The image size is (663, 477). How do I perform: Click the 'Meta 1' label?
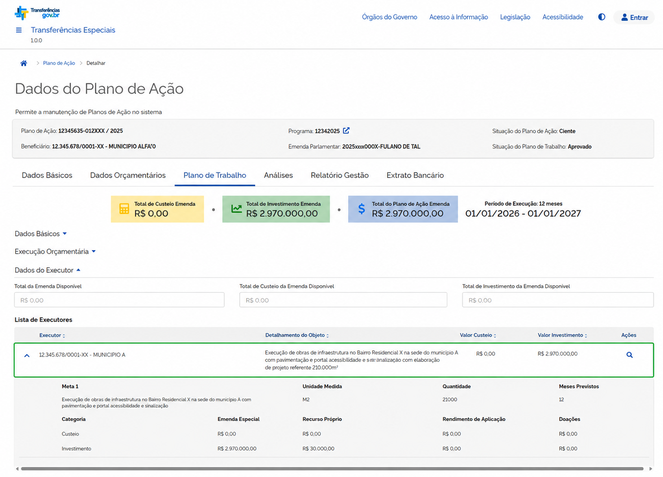tap(70, 386)
